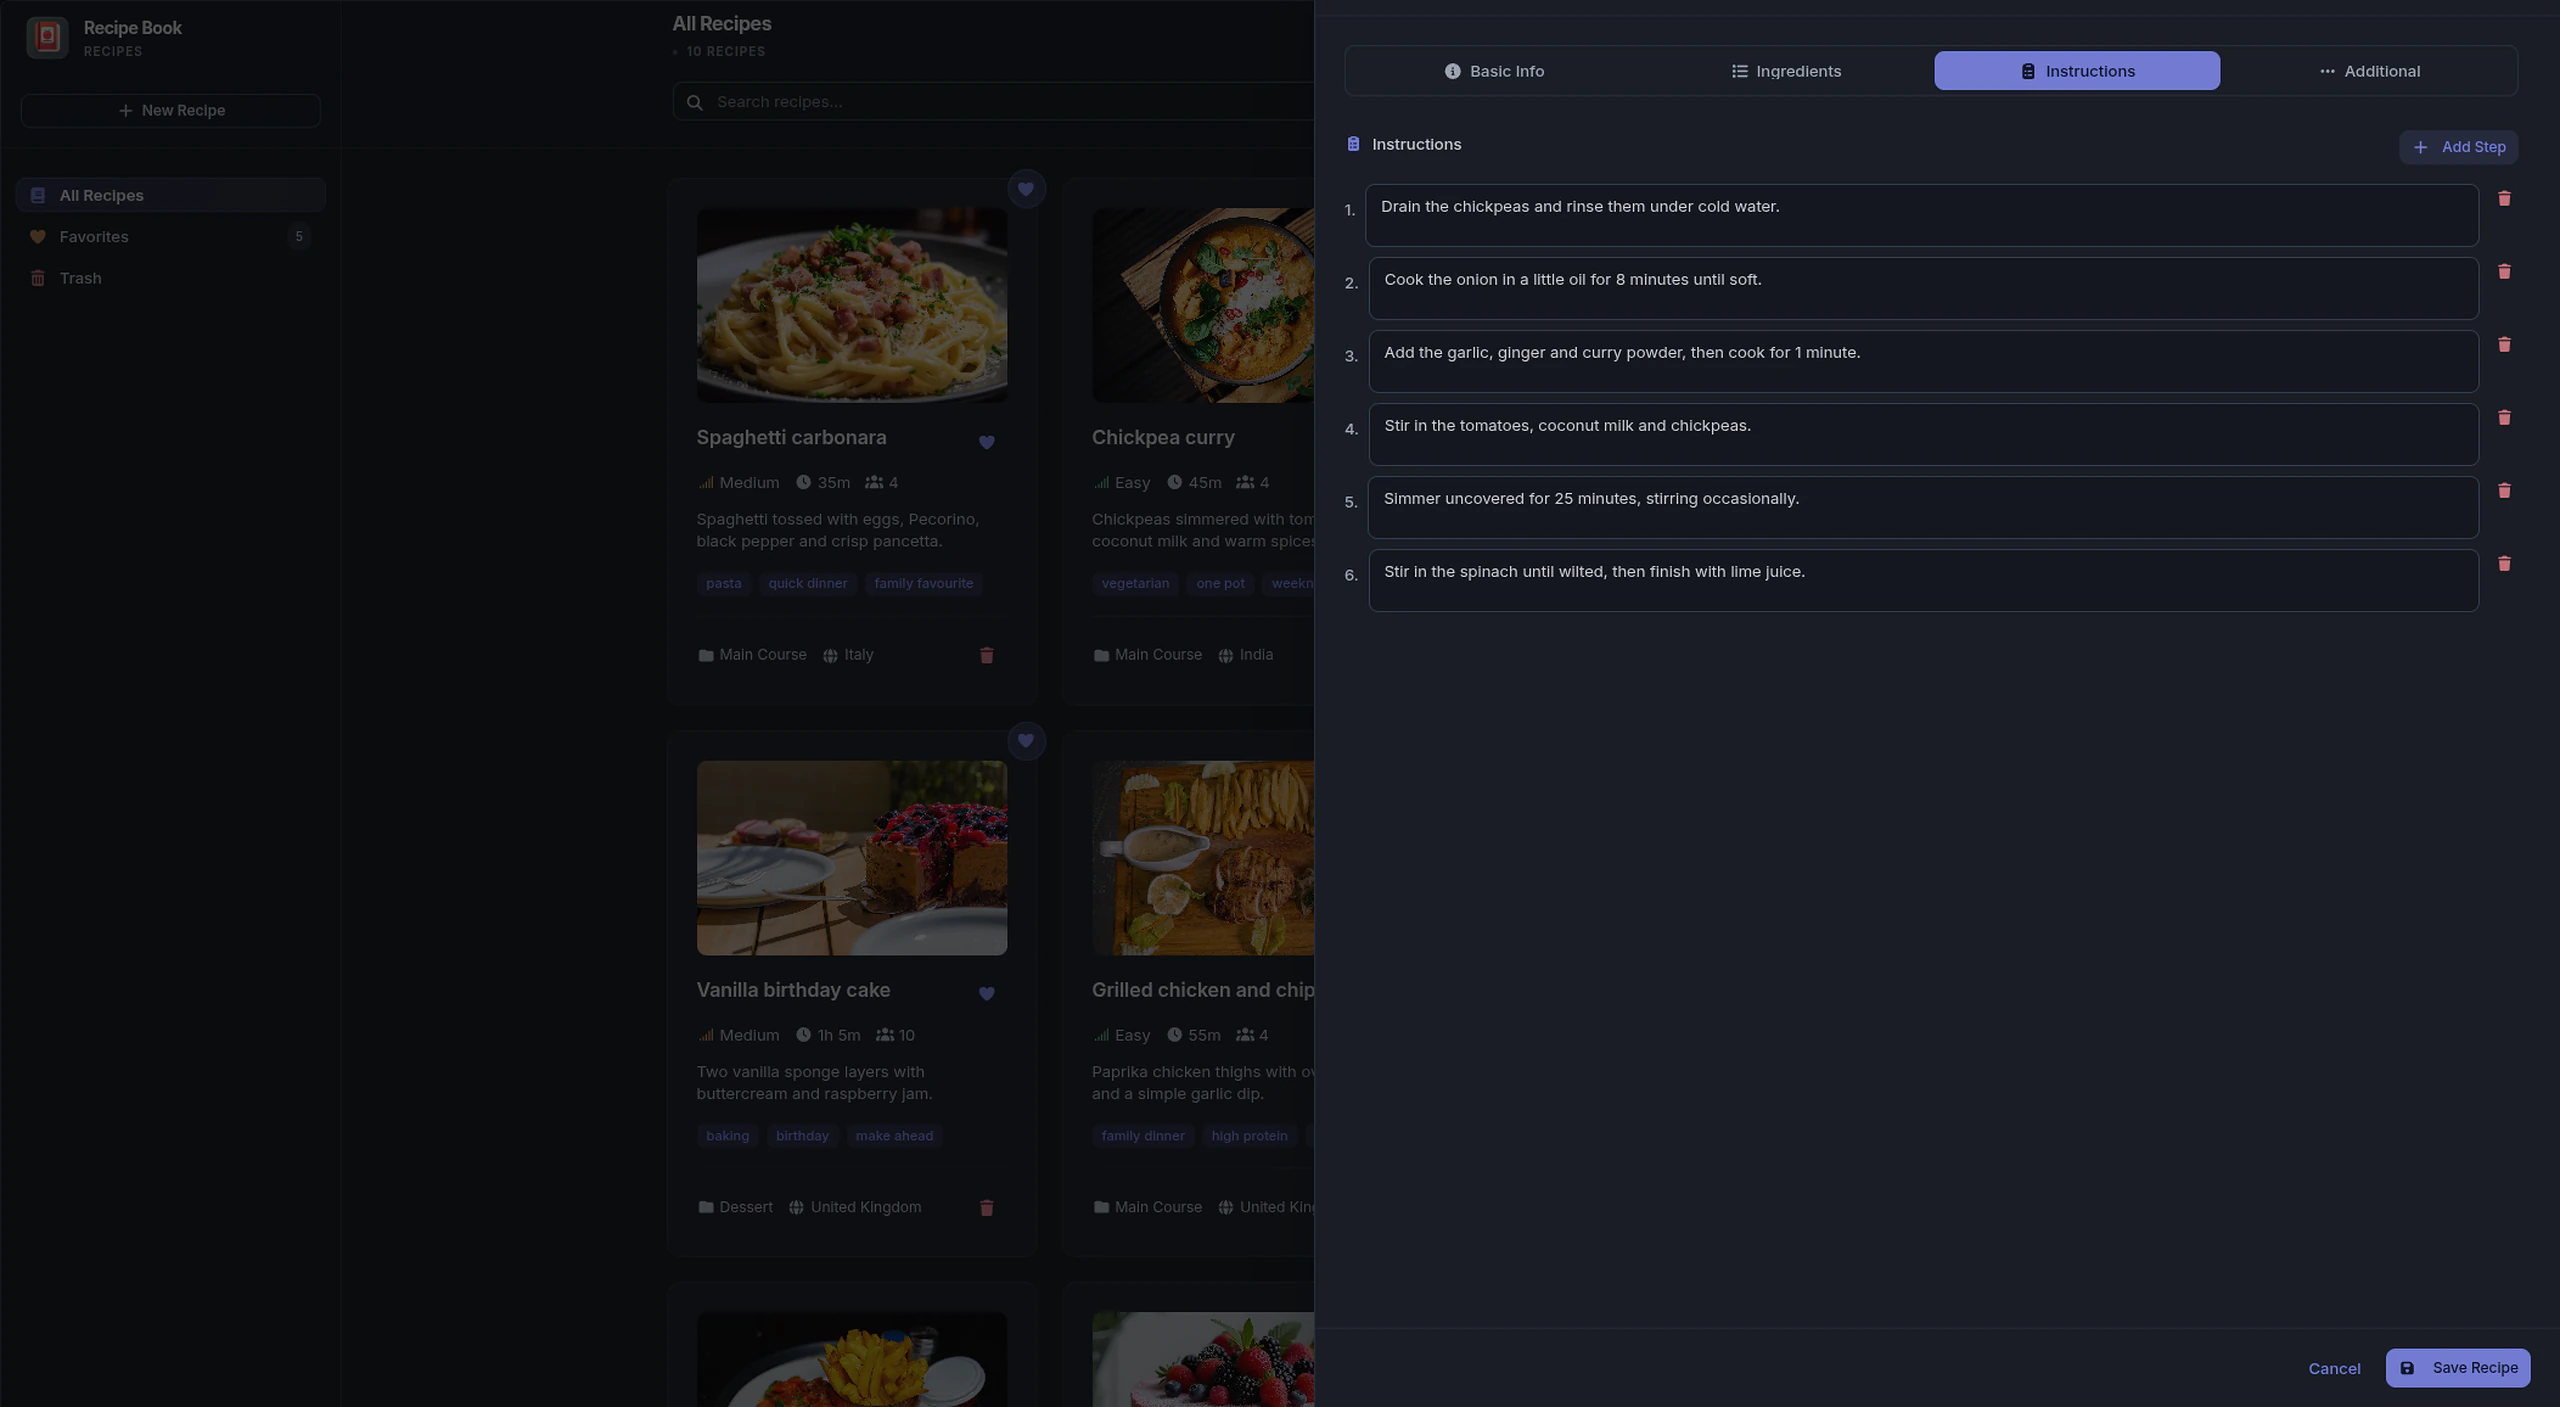Click heart badge above the Spaghetti carbonara card
2560x1407 pixels.
pos(1025,189)
